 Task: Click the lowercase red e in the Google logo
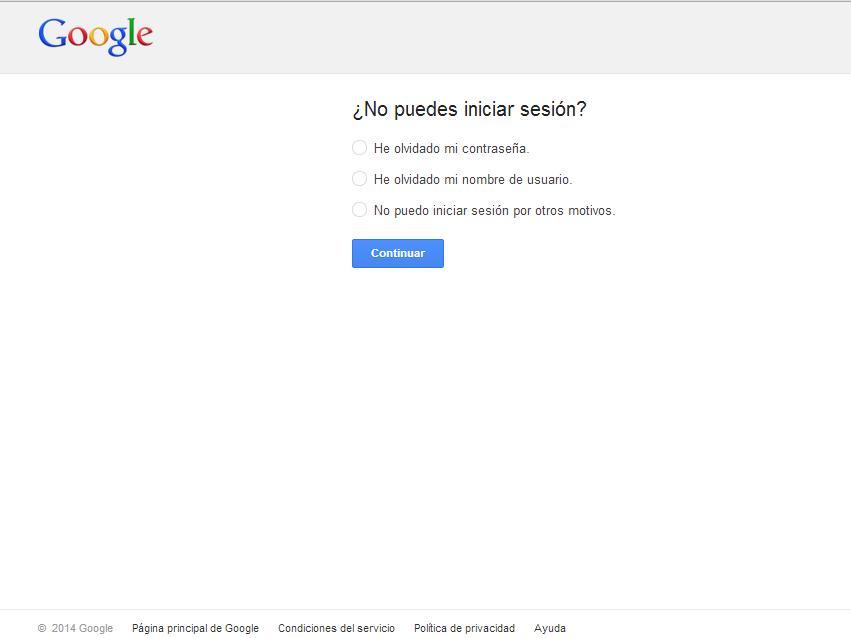click(144, 38)
